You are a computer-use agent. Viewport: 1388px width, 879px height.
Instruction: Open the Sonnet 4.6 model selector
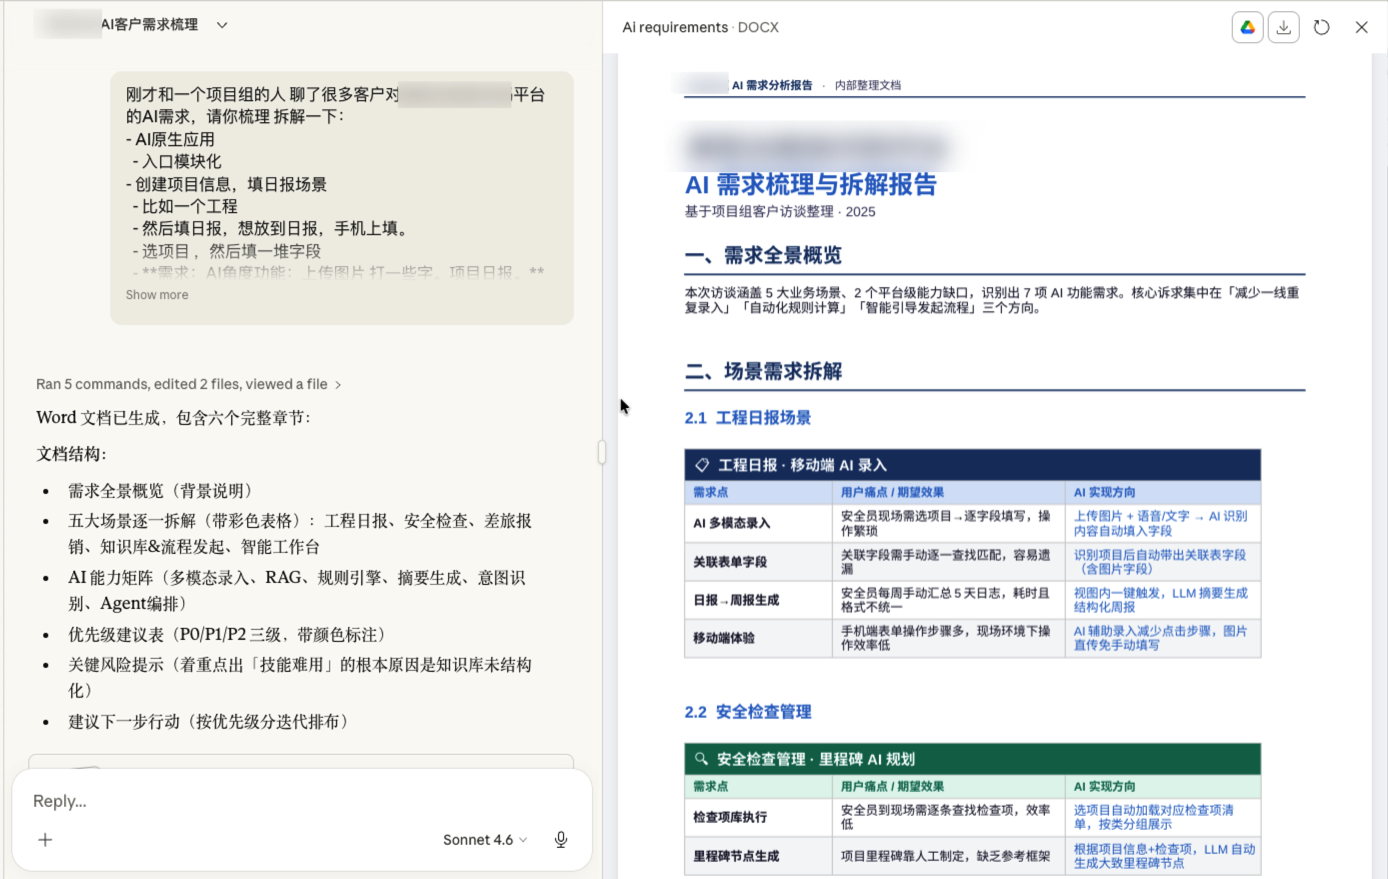click(x=484, y=840)
